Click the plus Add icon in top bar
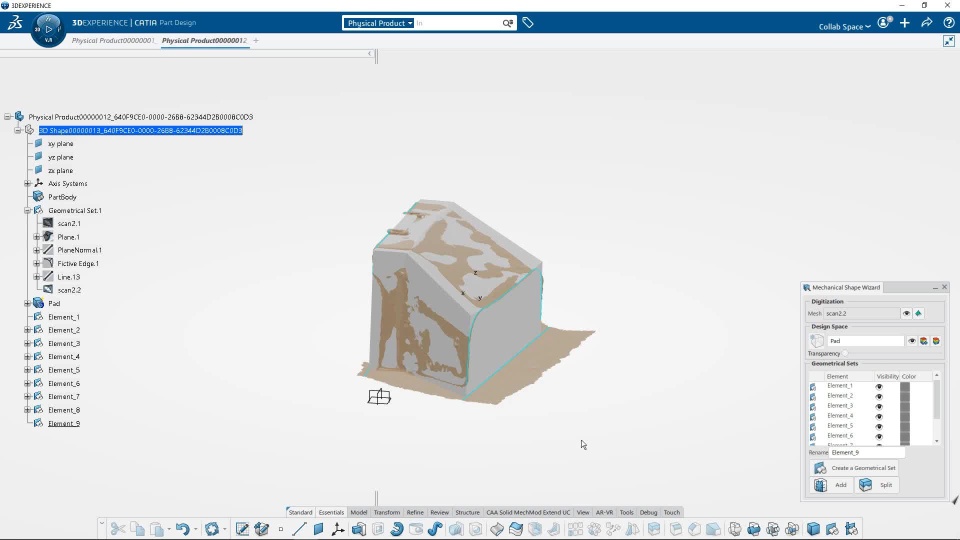 point(905,23)
